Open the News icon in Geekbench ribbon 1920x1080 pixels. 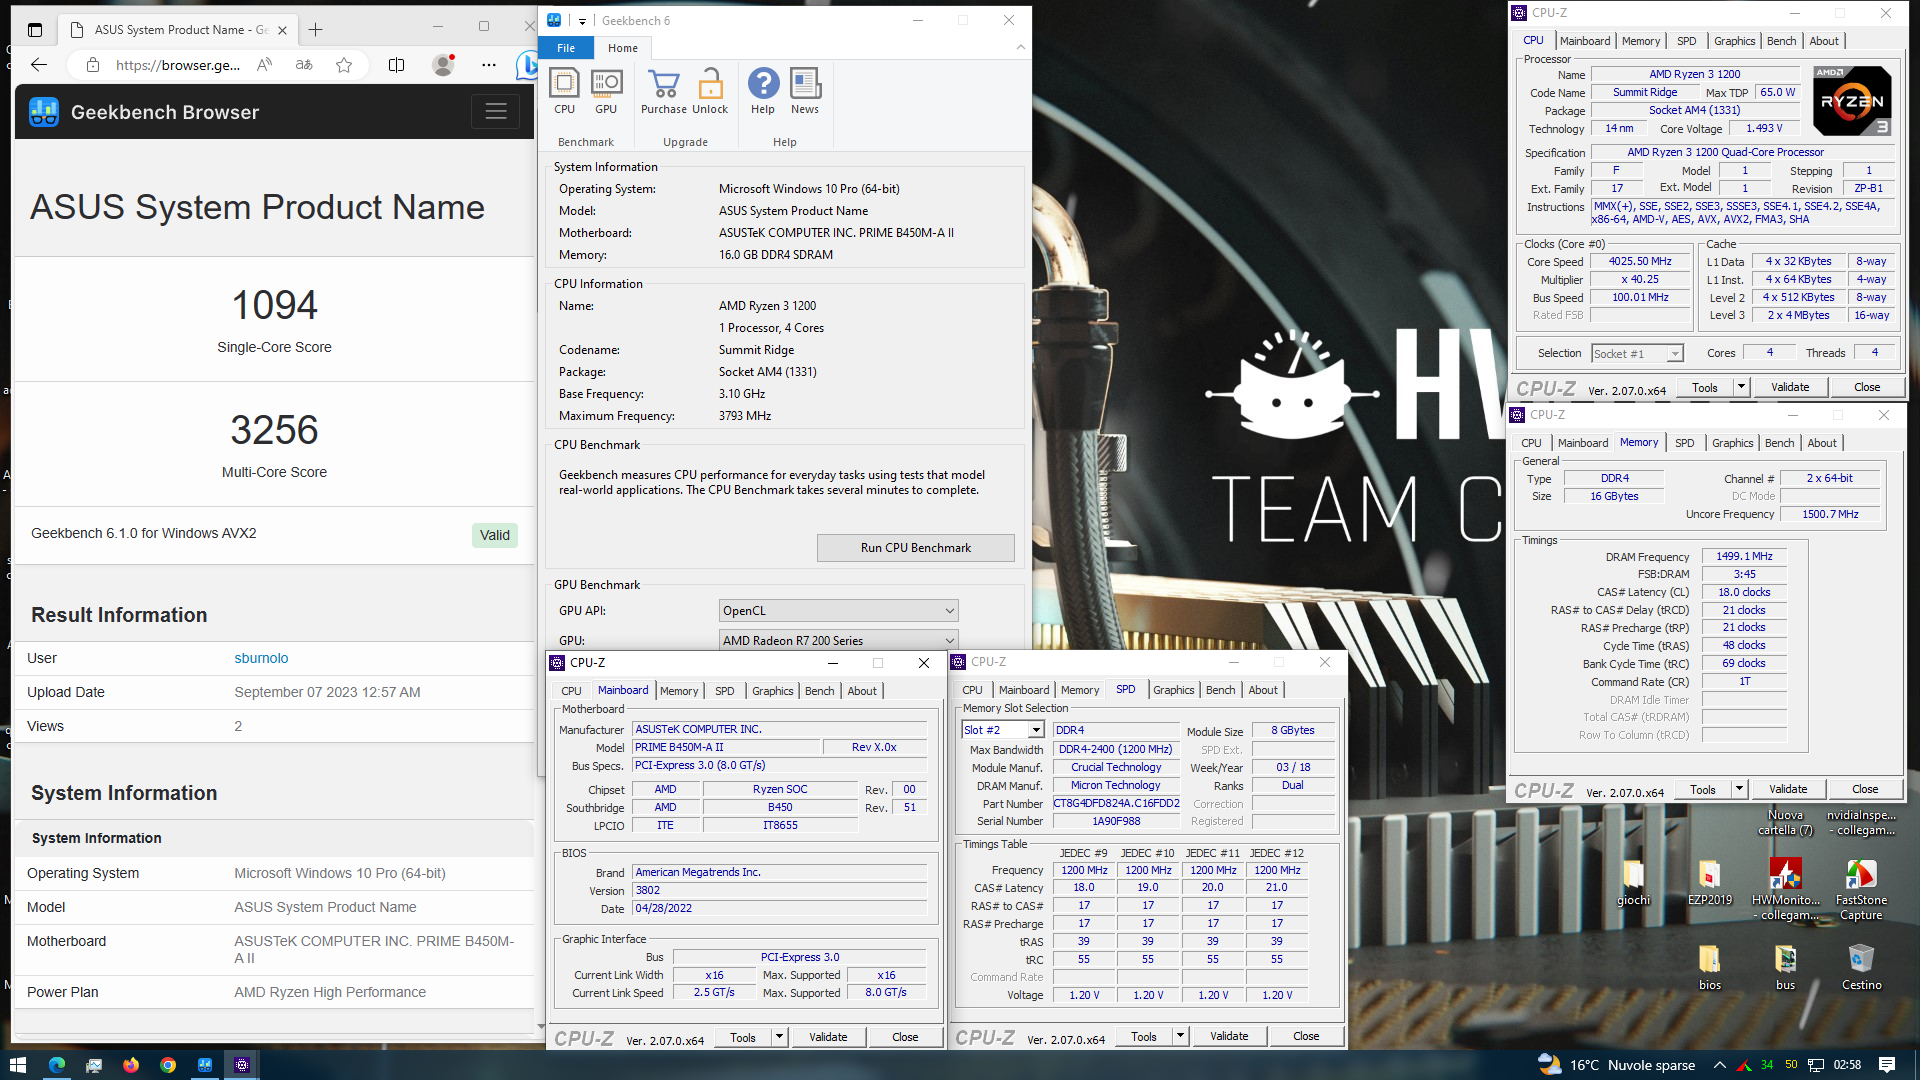[x=805, y=91]
